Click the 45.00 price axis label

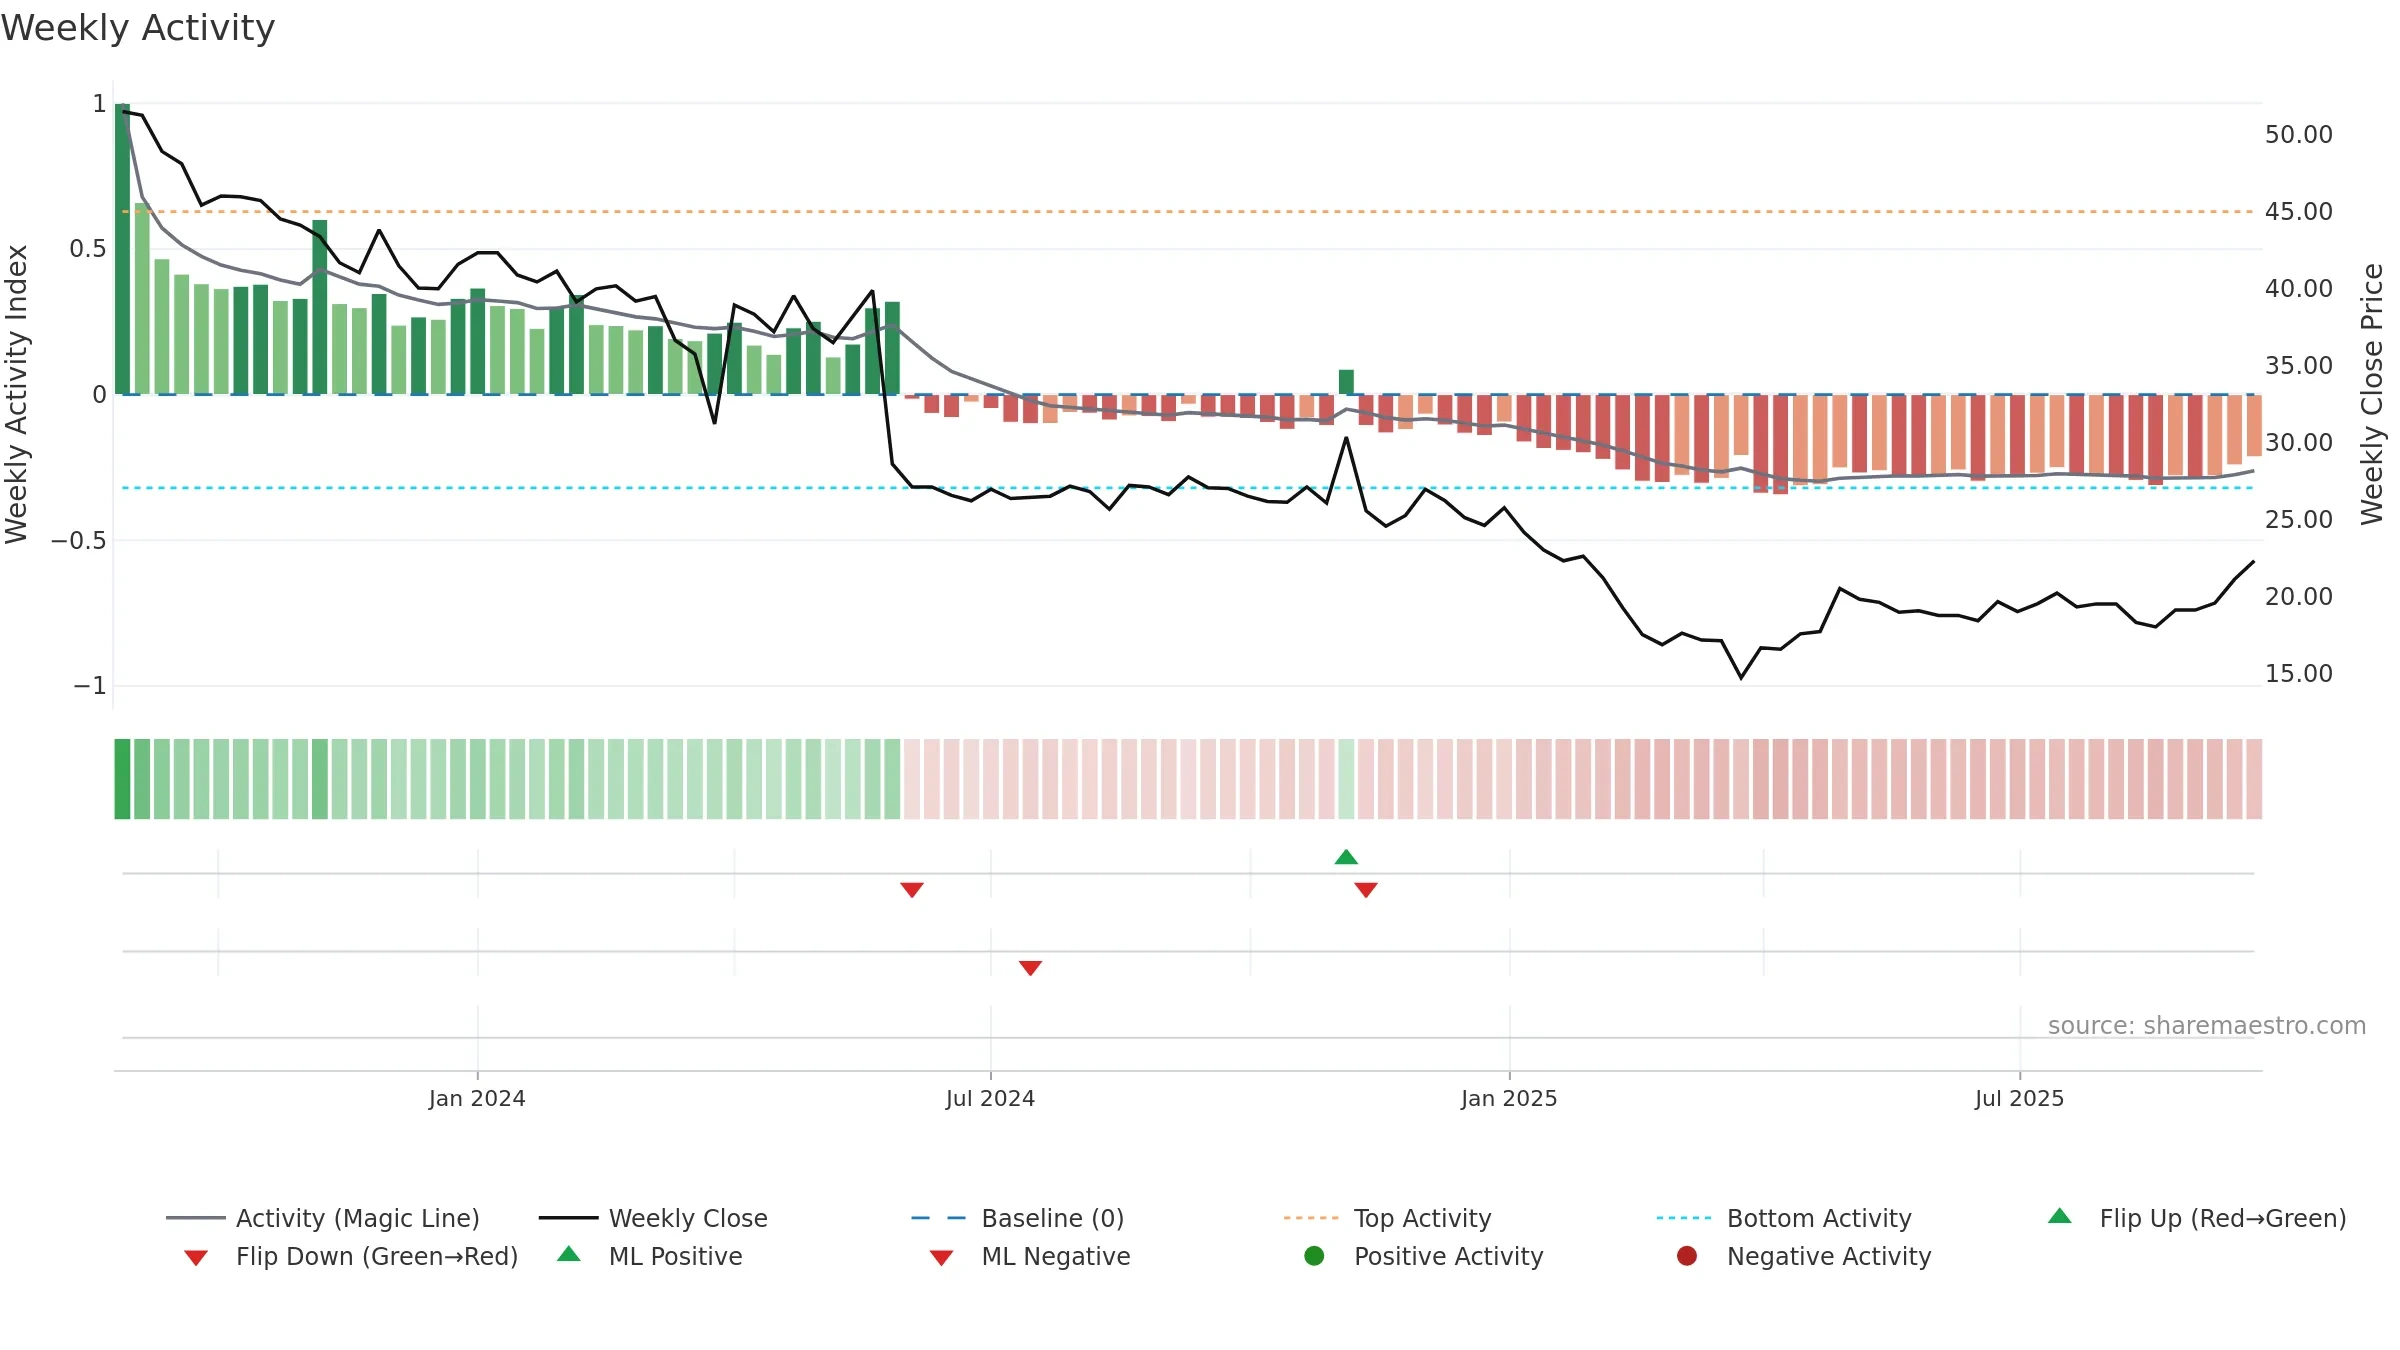[x=2298, y=211]
